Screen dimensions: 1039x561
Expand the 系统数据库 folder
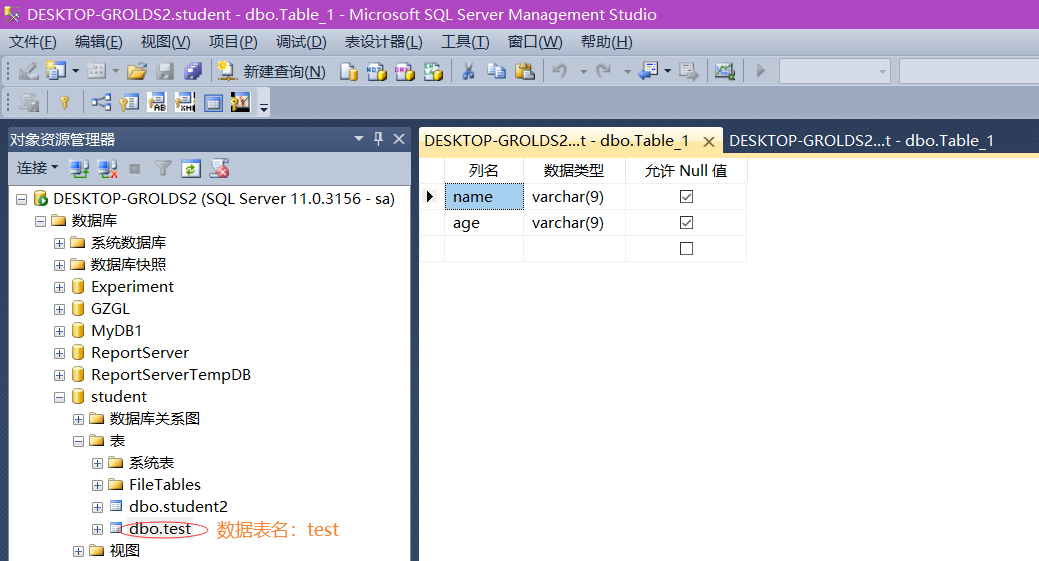(59, 243)
